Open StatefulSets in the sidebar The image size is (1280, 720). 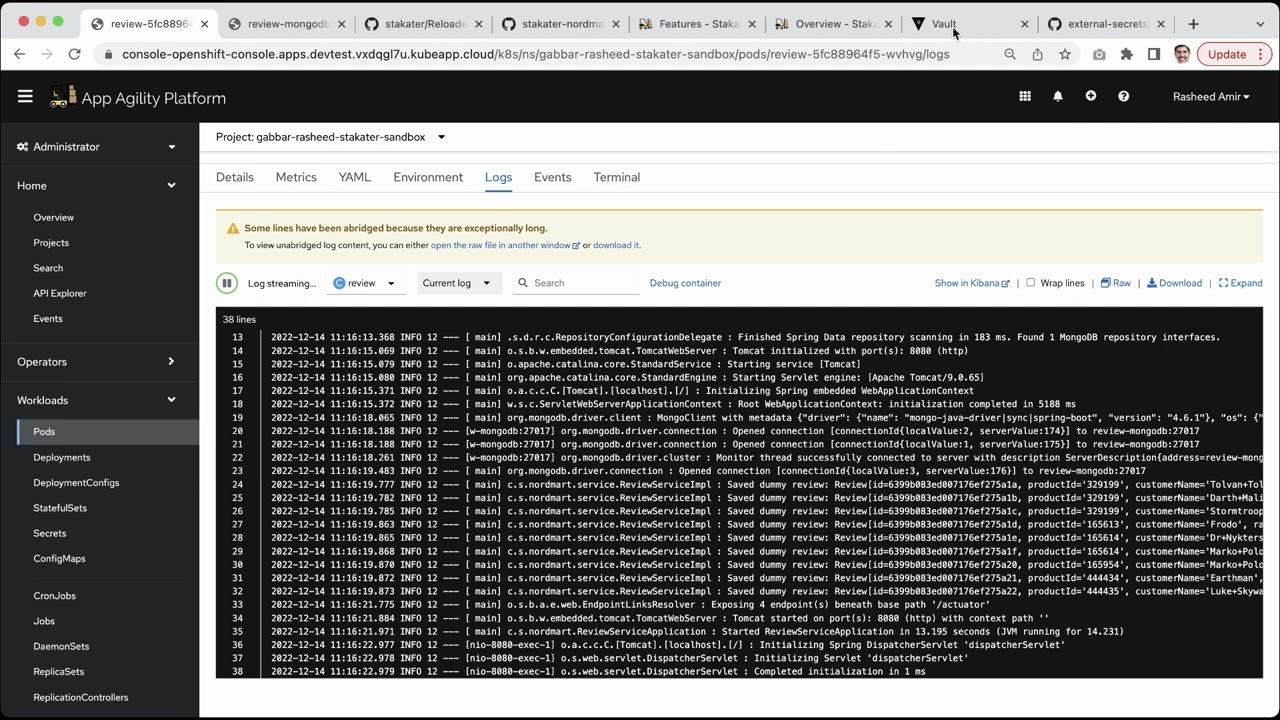point(60,508)
